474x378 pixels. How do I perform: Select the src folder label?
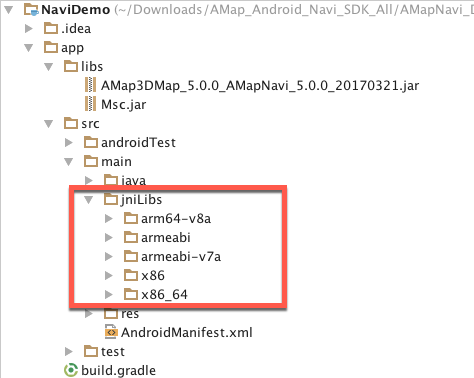pyautogui.click(x=90, y=123)
